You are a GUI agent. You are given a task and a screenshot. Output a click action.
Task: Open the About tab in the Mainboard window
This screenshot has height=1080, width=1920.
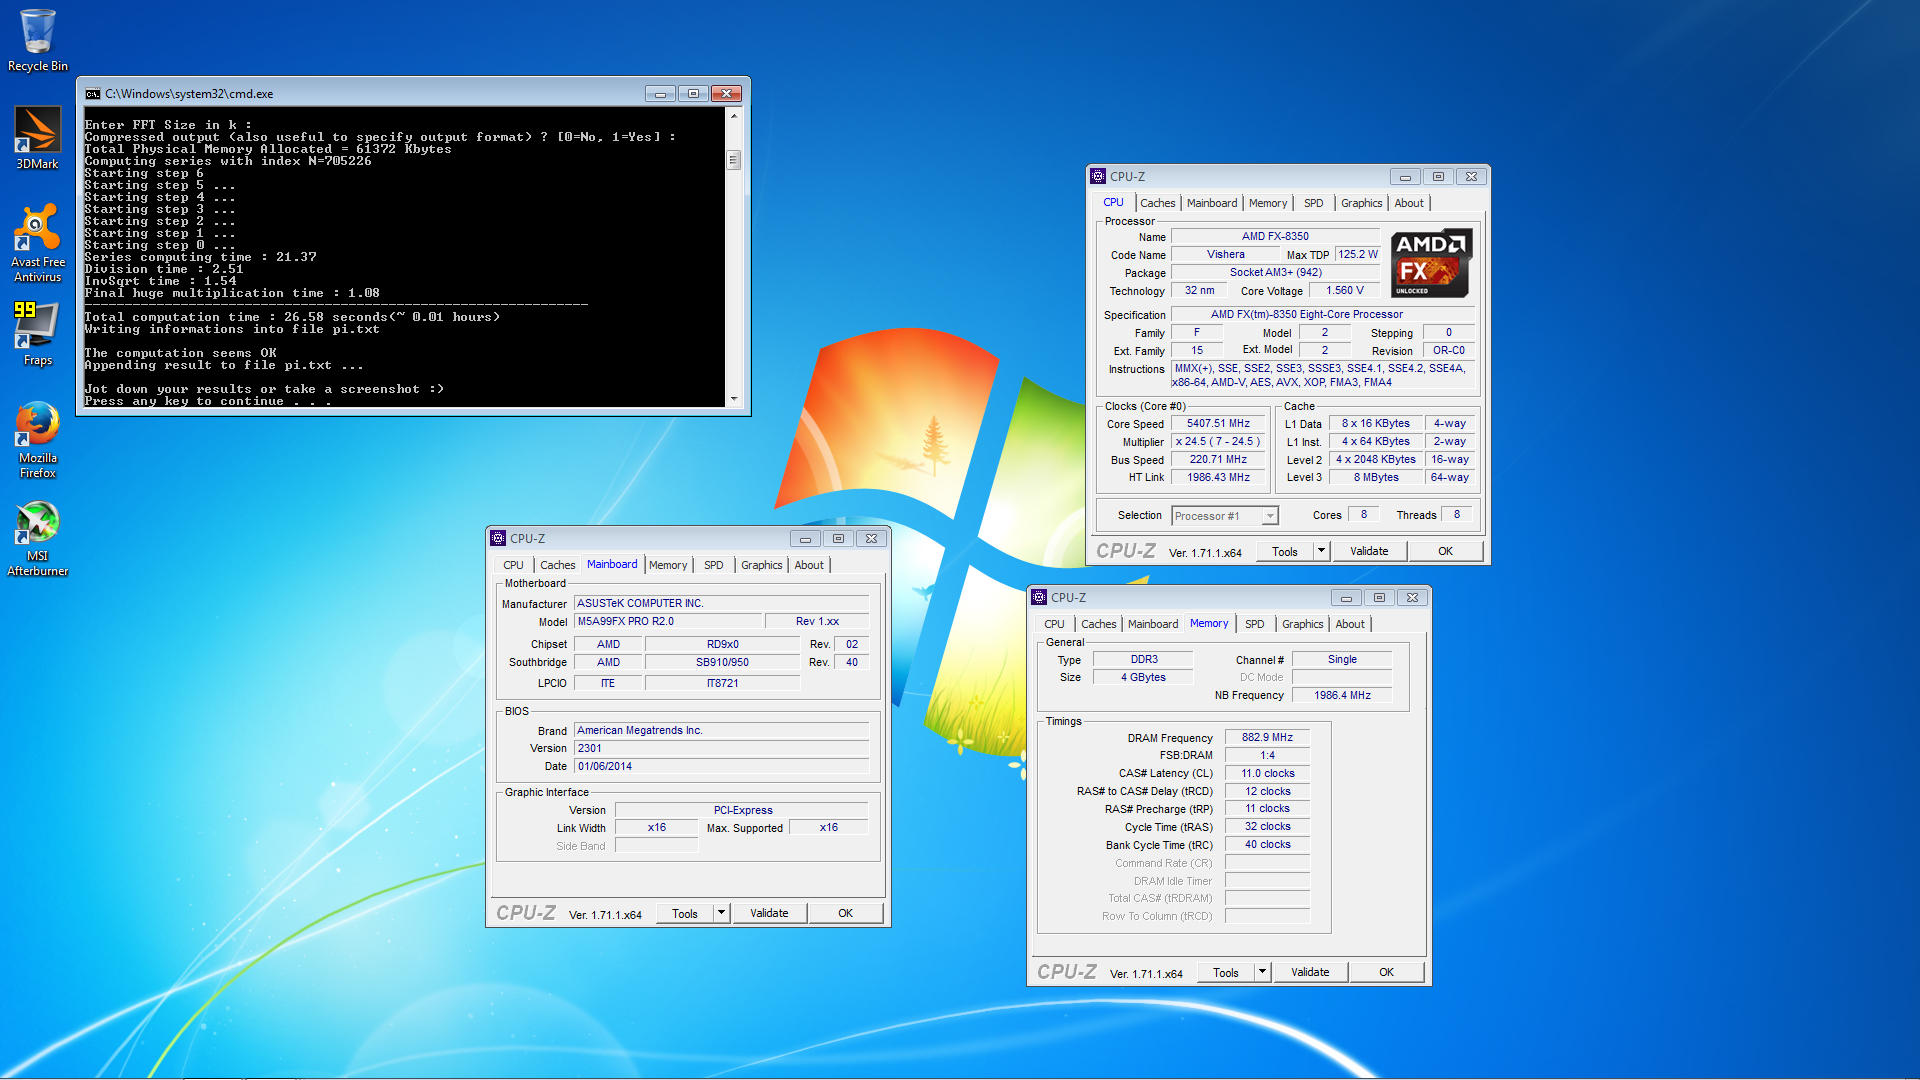click(809, 565)
